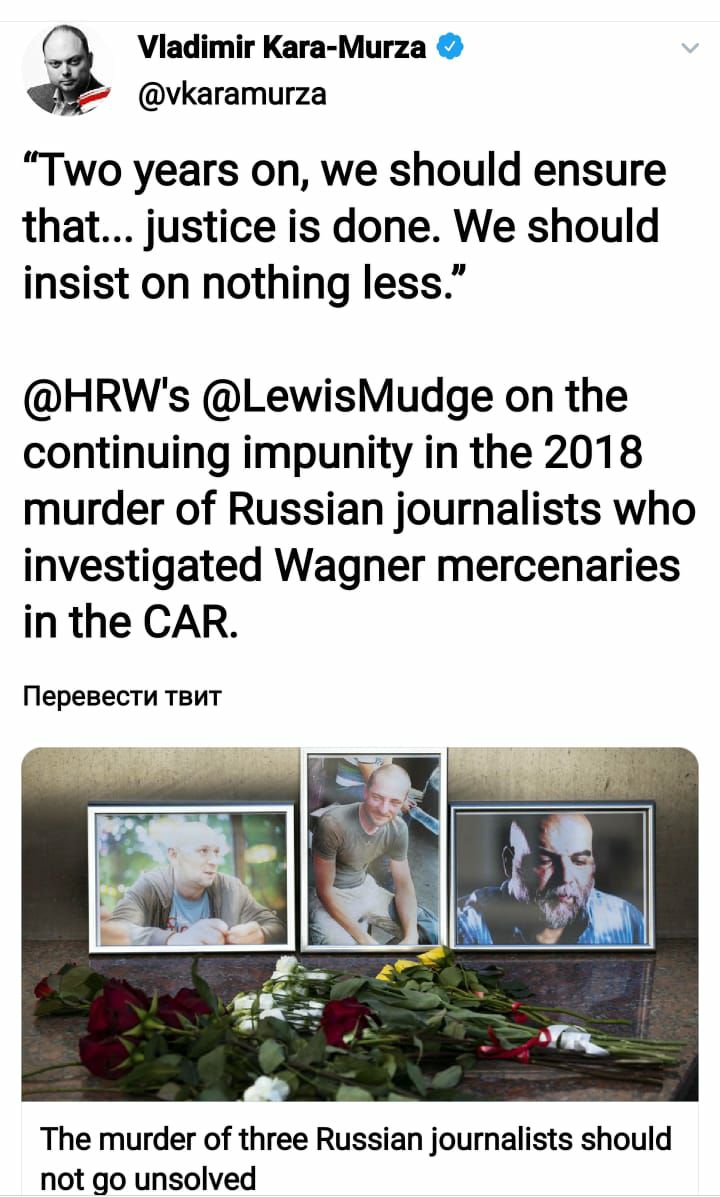
Task: Open the @HRW mention
Action: (105, 398)
